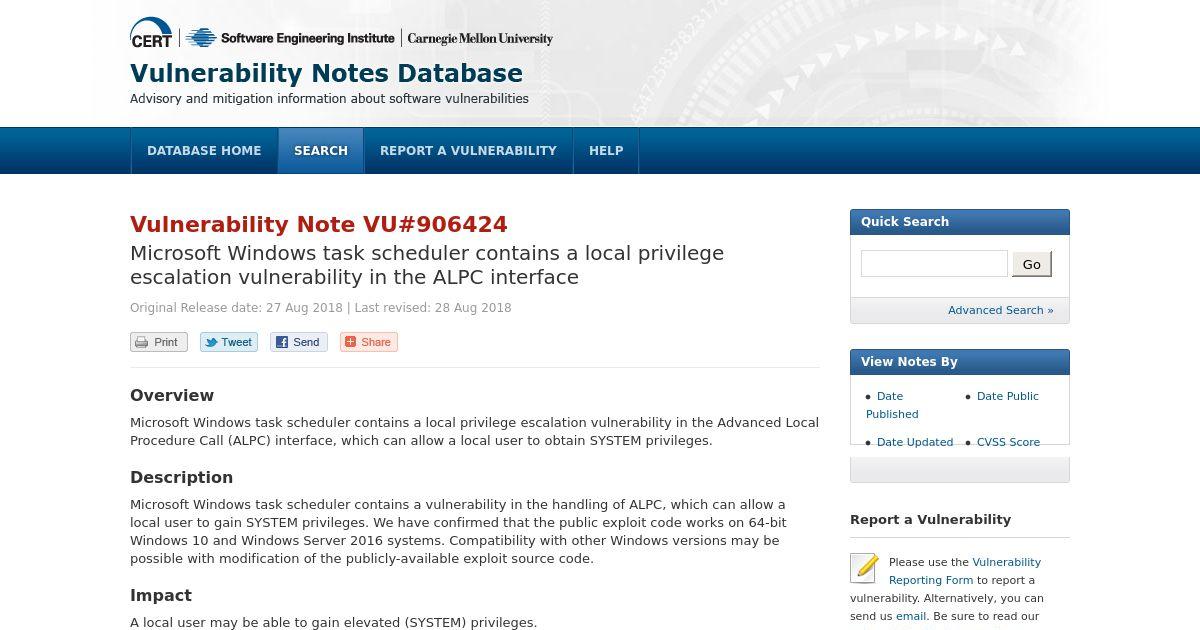
Task: Click the View Notes By panel header
Action: click(x=960, y=362)
